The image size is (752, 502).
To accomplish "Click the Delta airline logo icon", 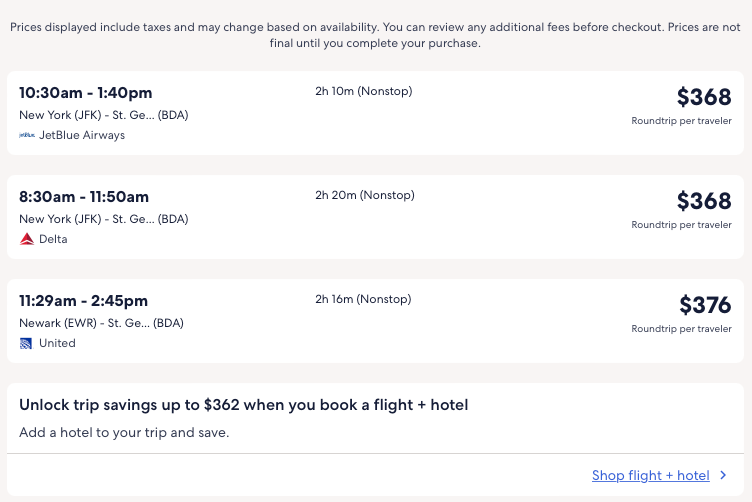I will click(x=27, y=239).
